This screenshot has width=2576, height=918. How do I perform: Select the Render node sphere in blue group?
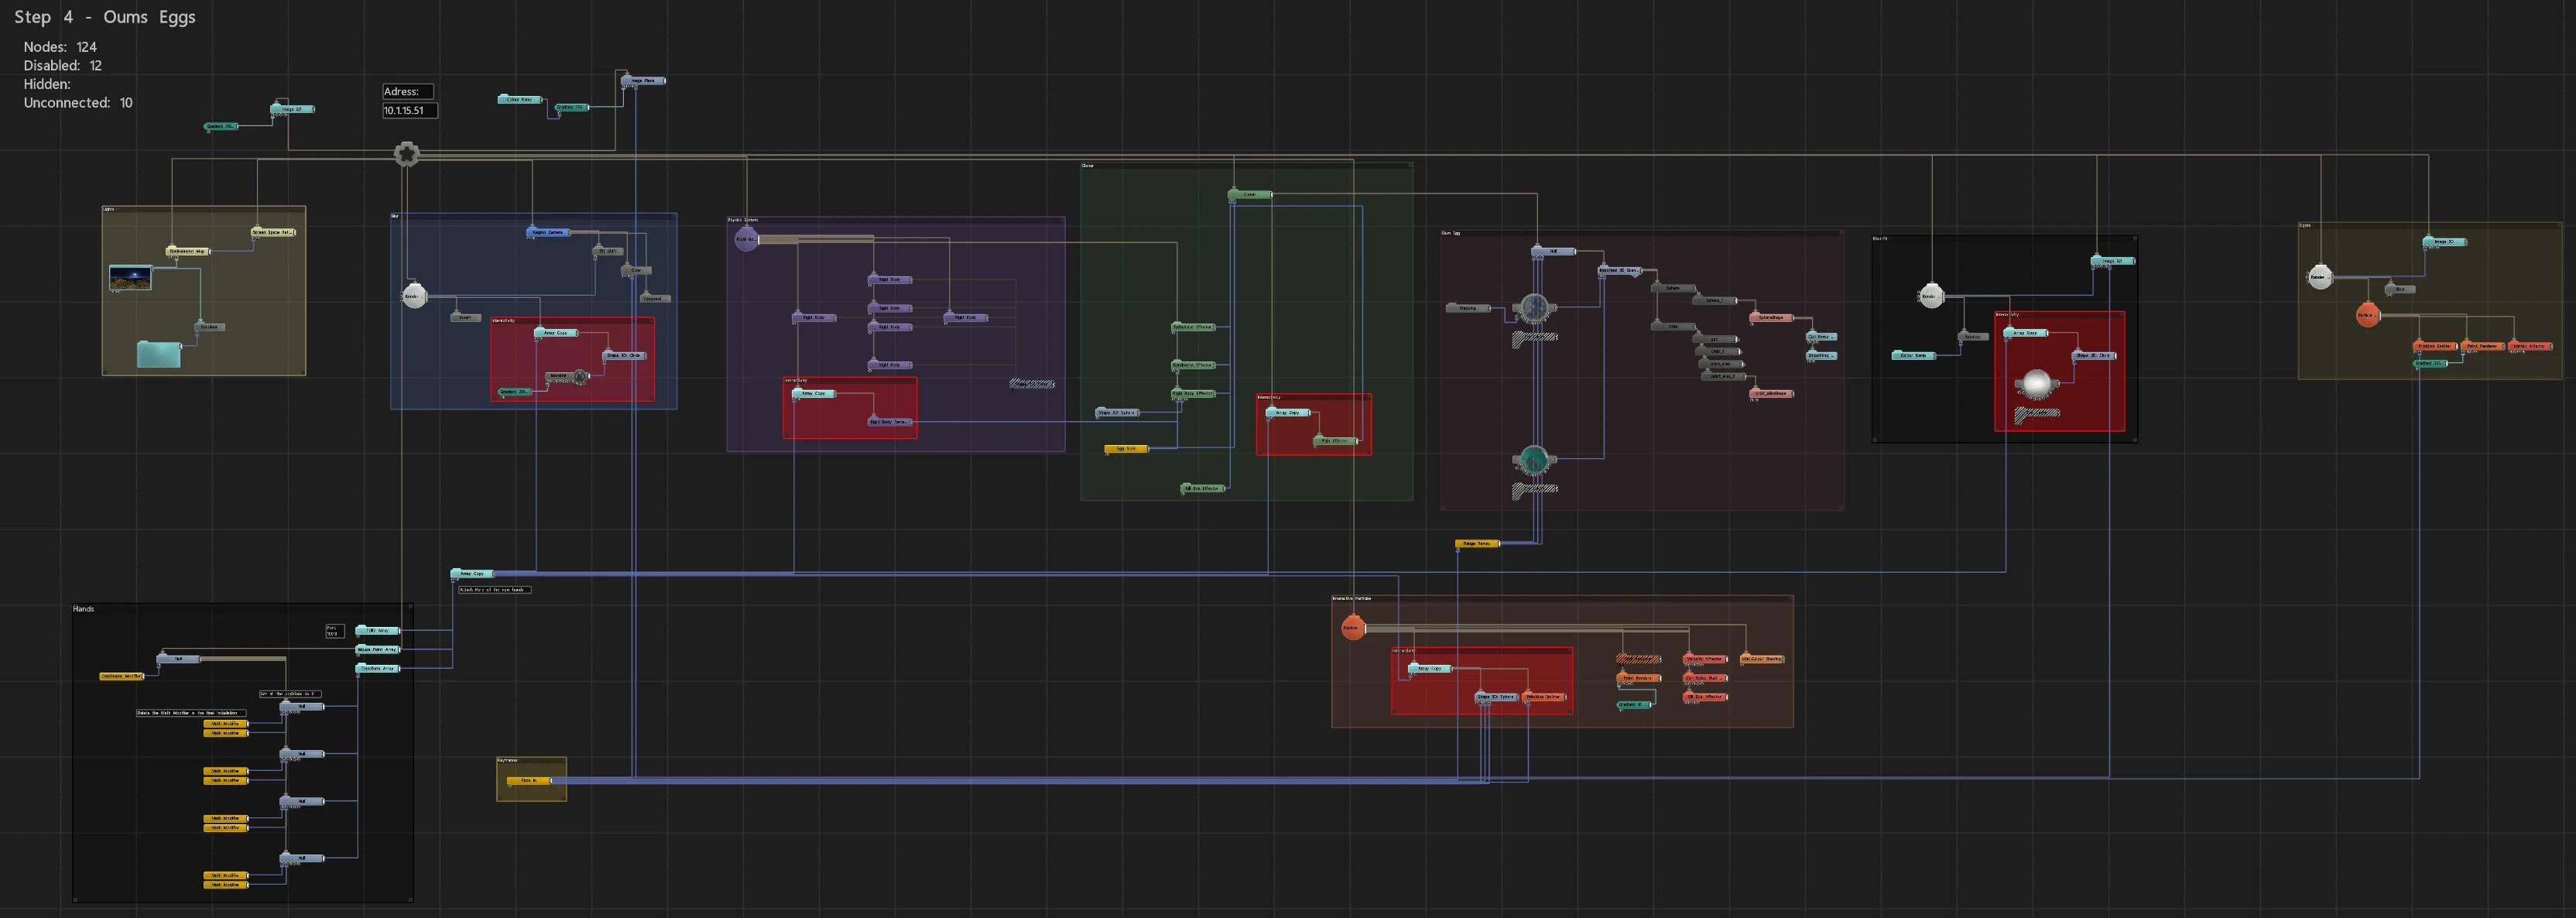414,296
